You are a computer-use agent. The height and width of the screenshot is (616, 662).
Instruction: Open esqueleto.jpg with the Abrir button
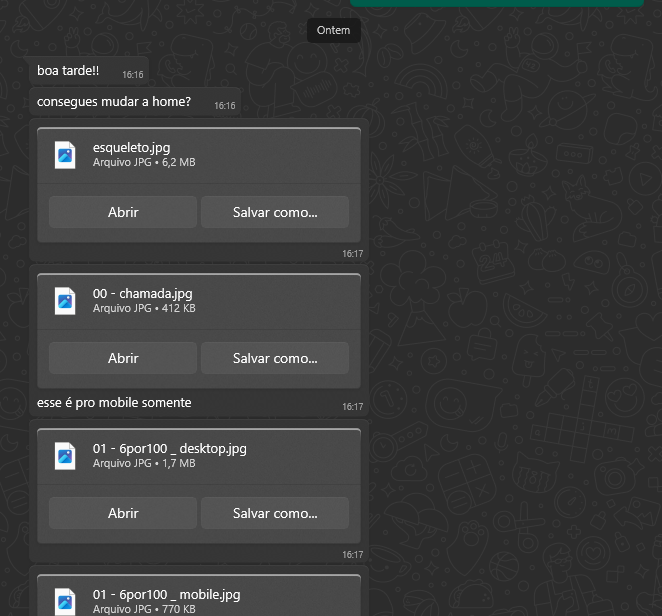[x=123, y=212]
